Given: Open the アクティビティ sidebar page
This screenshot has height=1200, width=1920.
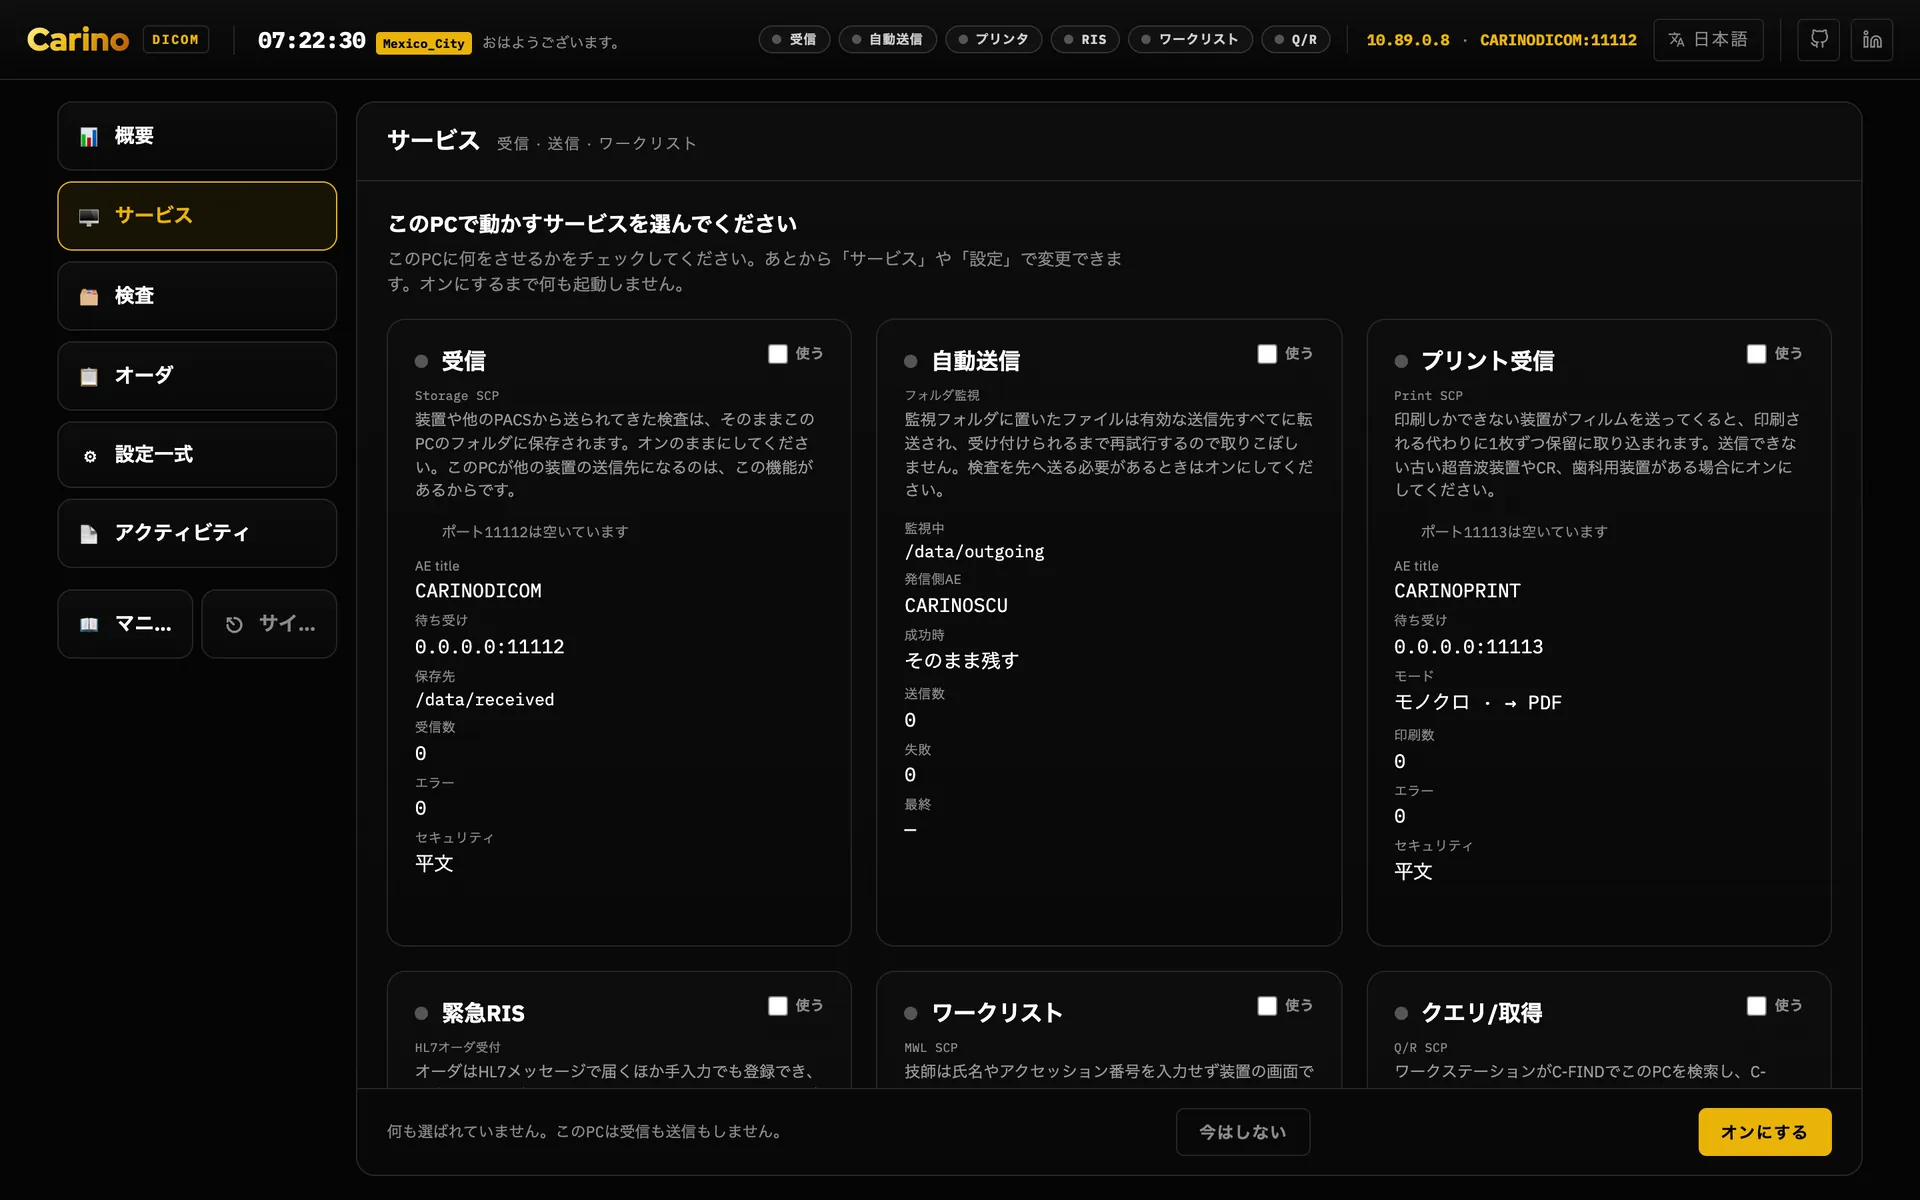Looking at the screenshot, I should point(197,534).
